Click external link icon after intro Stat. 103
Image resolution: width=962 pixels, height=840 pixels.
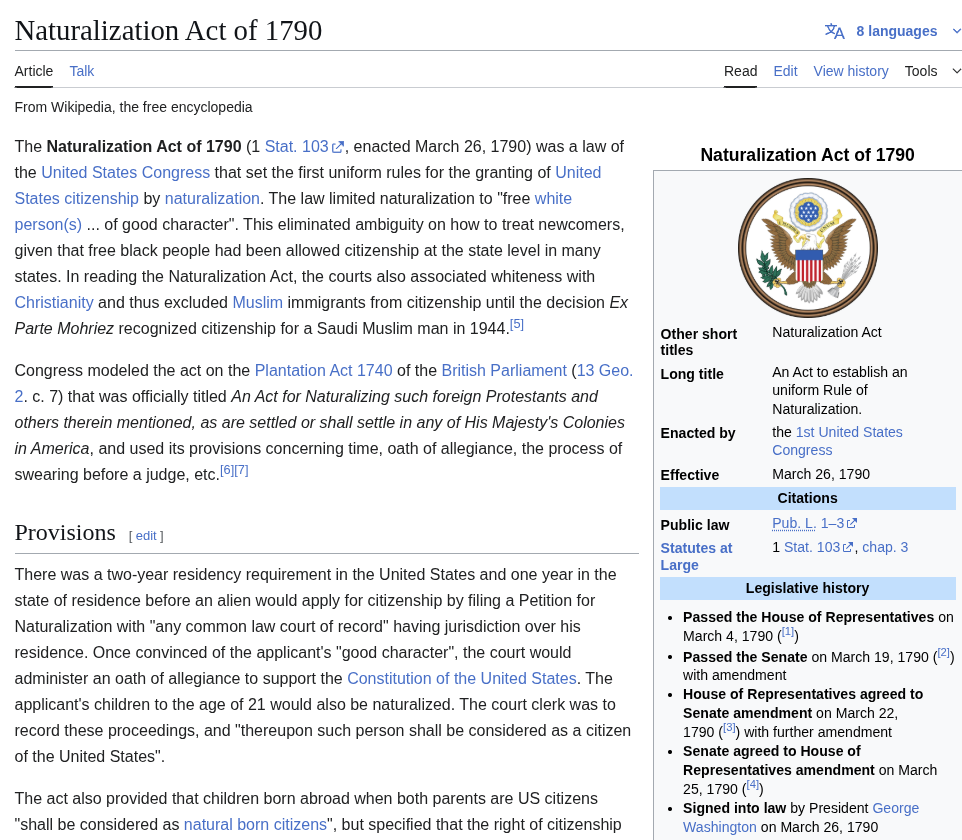point(337,147)
